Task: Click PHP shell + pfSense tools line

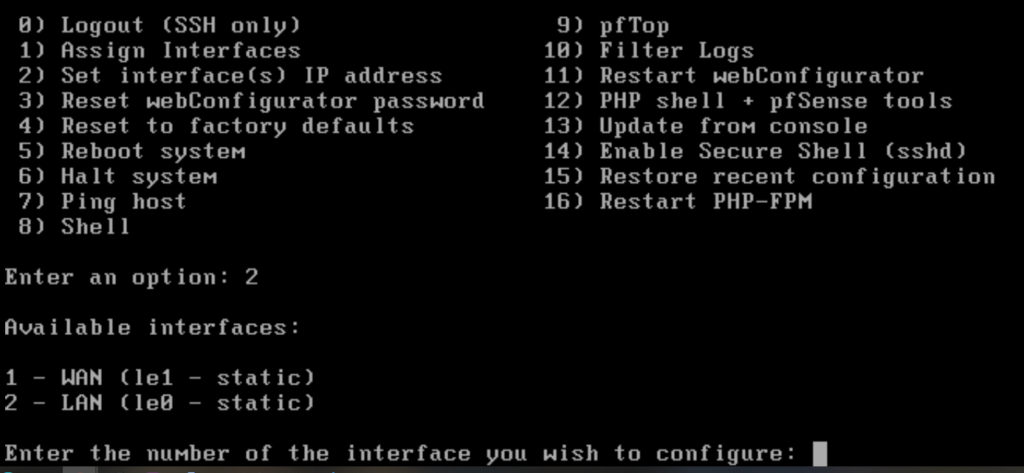Action: click(x=748, y=101)
